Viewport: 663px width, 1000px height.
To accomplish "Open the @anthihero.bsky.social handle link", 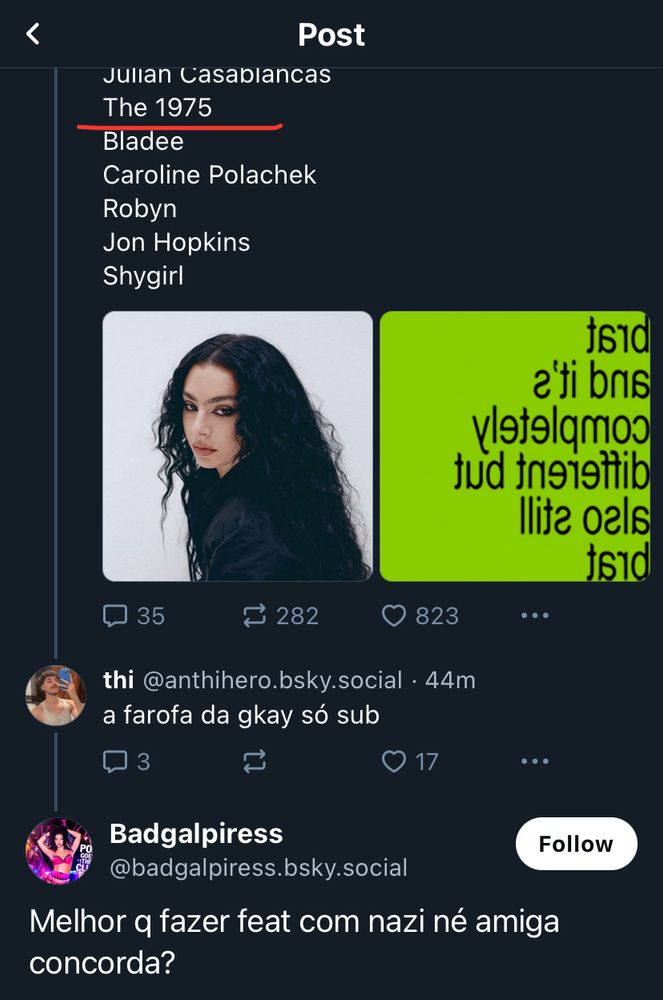I will tap(273, 681).
